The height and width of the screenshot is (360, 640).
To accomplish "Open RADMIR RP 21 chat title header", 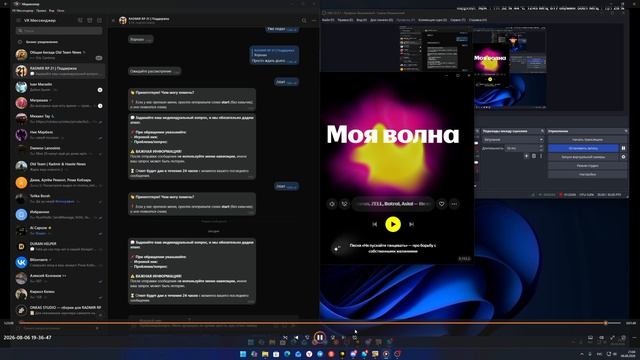I will pyautogui.click(x=149, y=19).
